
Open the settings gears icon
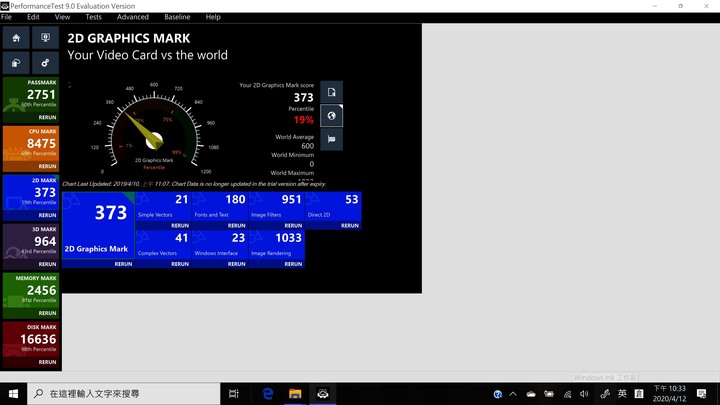[x=45, y=63]
